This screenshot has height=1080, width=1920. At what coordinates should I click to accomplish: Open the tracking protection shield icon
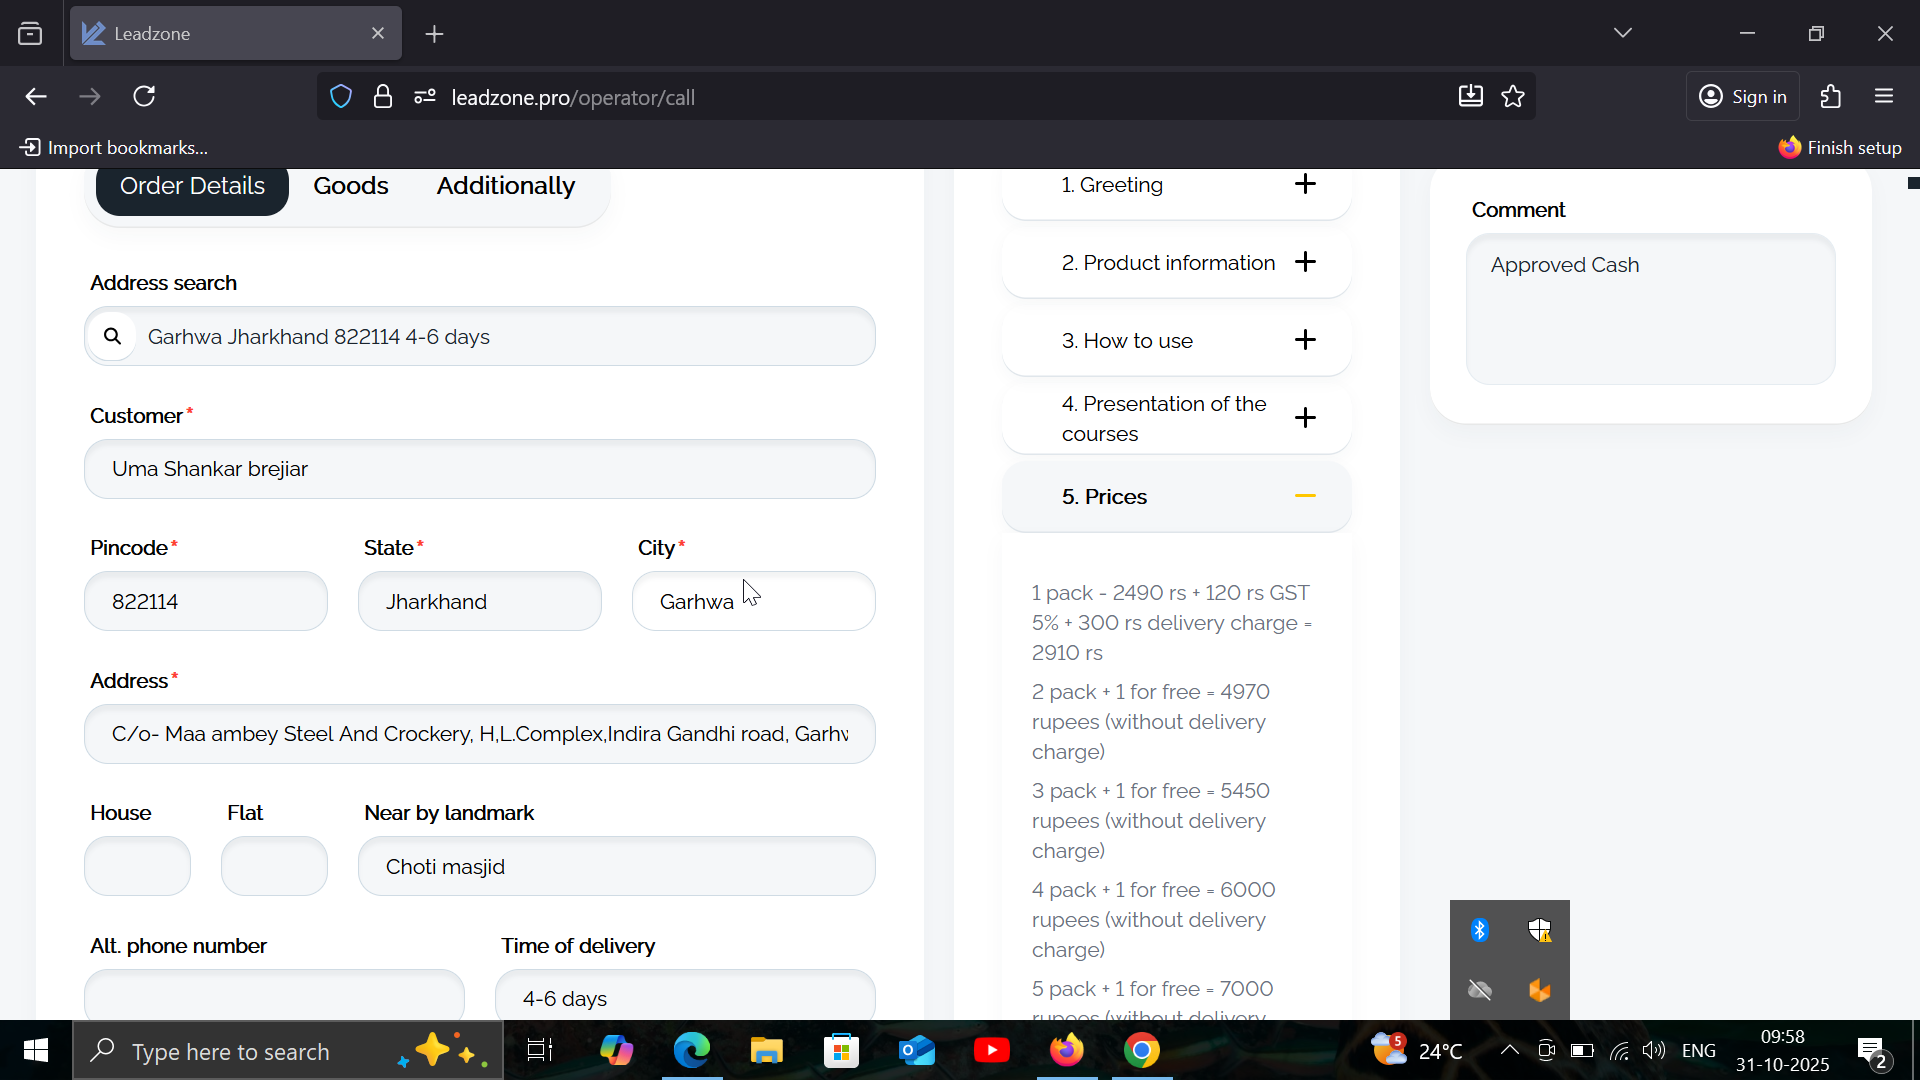pos(341,97)
